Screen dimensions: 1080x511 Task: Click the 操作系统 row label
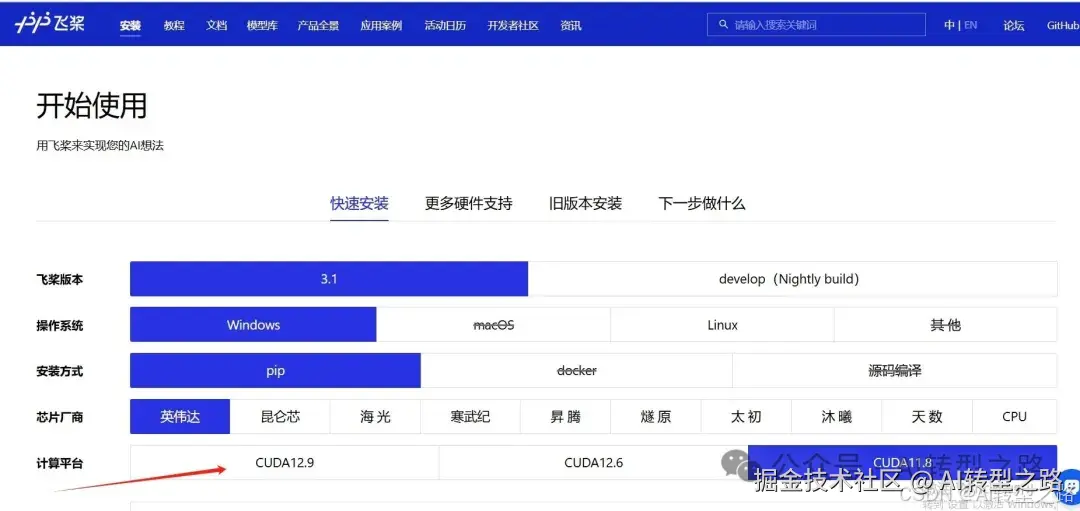click(x=60, y=326)
